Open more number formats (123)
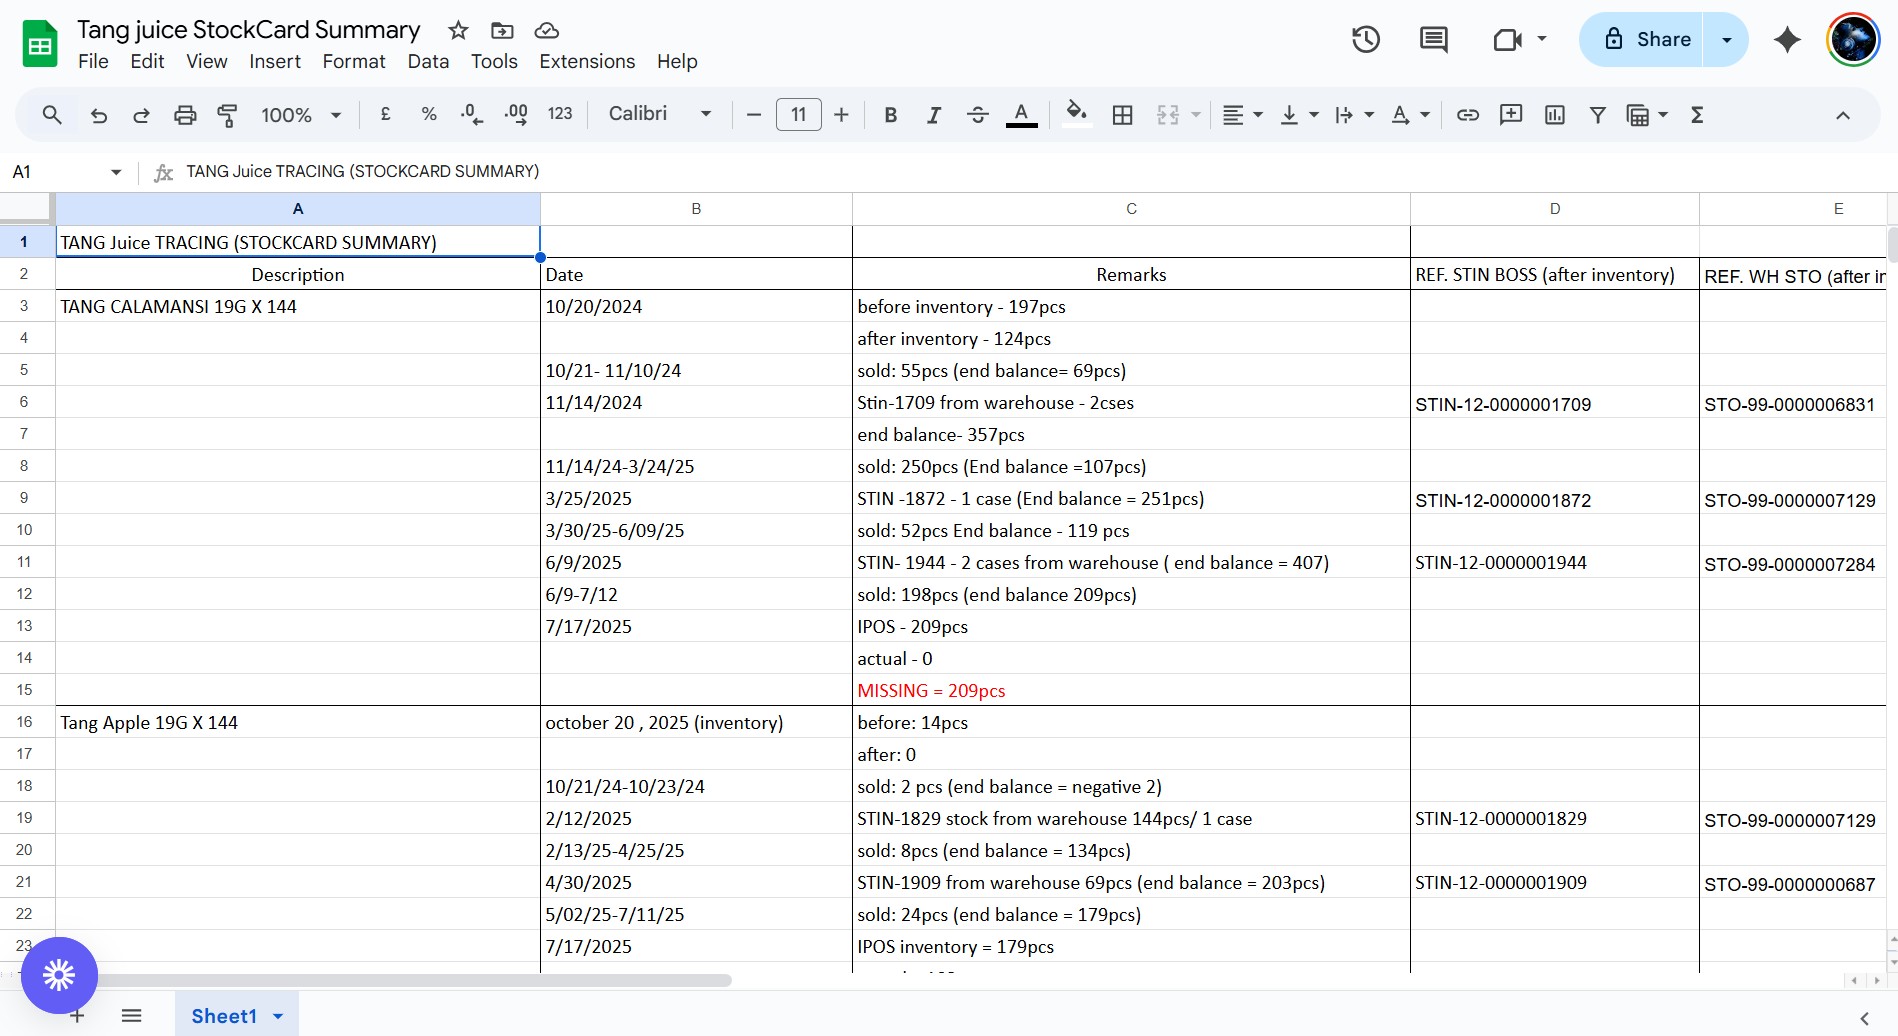 click(x=560, y=114)
